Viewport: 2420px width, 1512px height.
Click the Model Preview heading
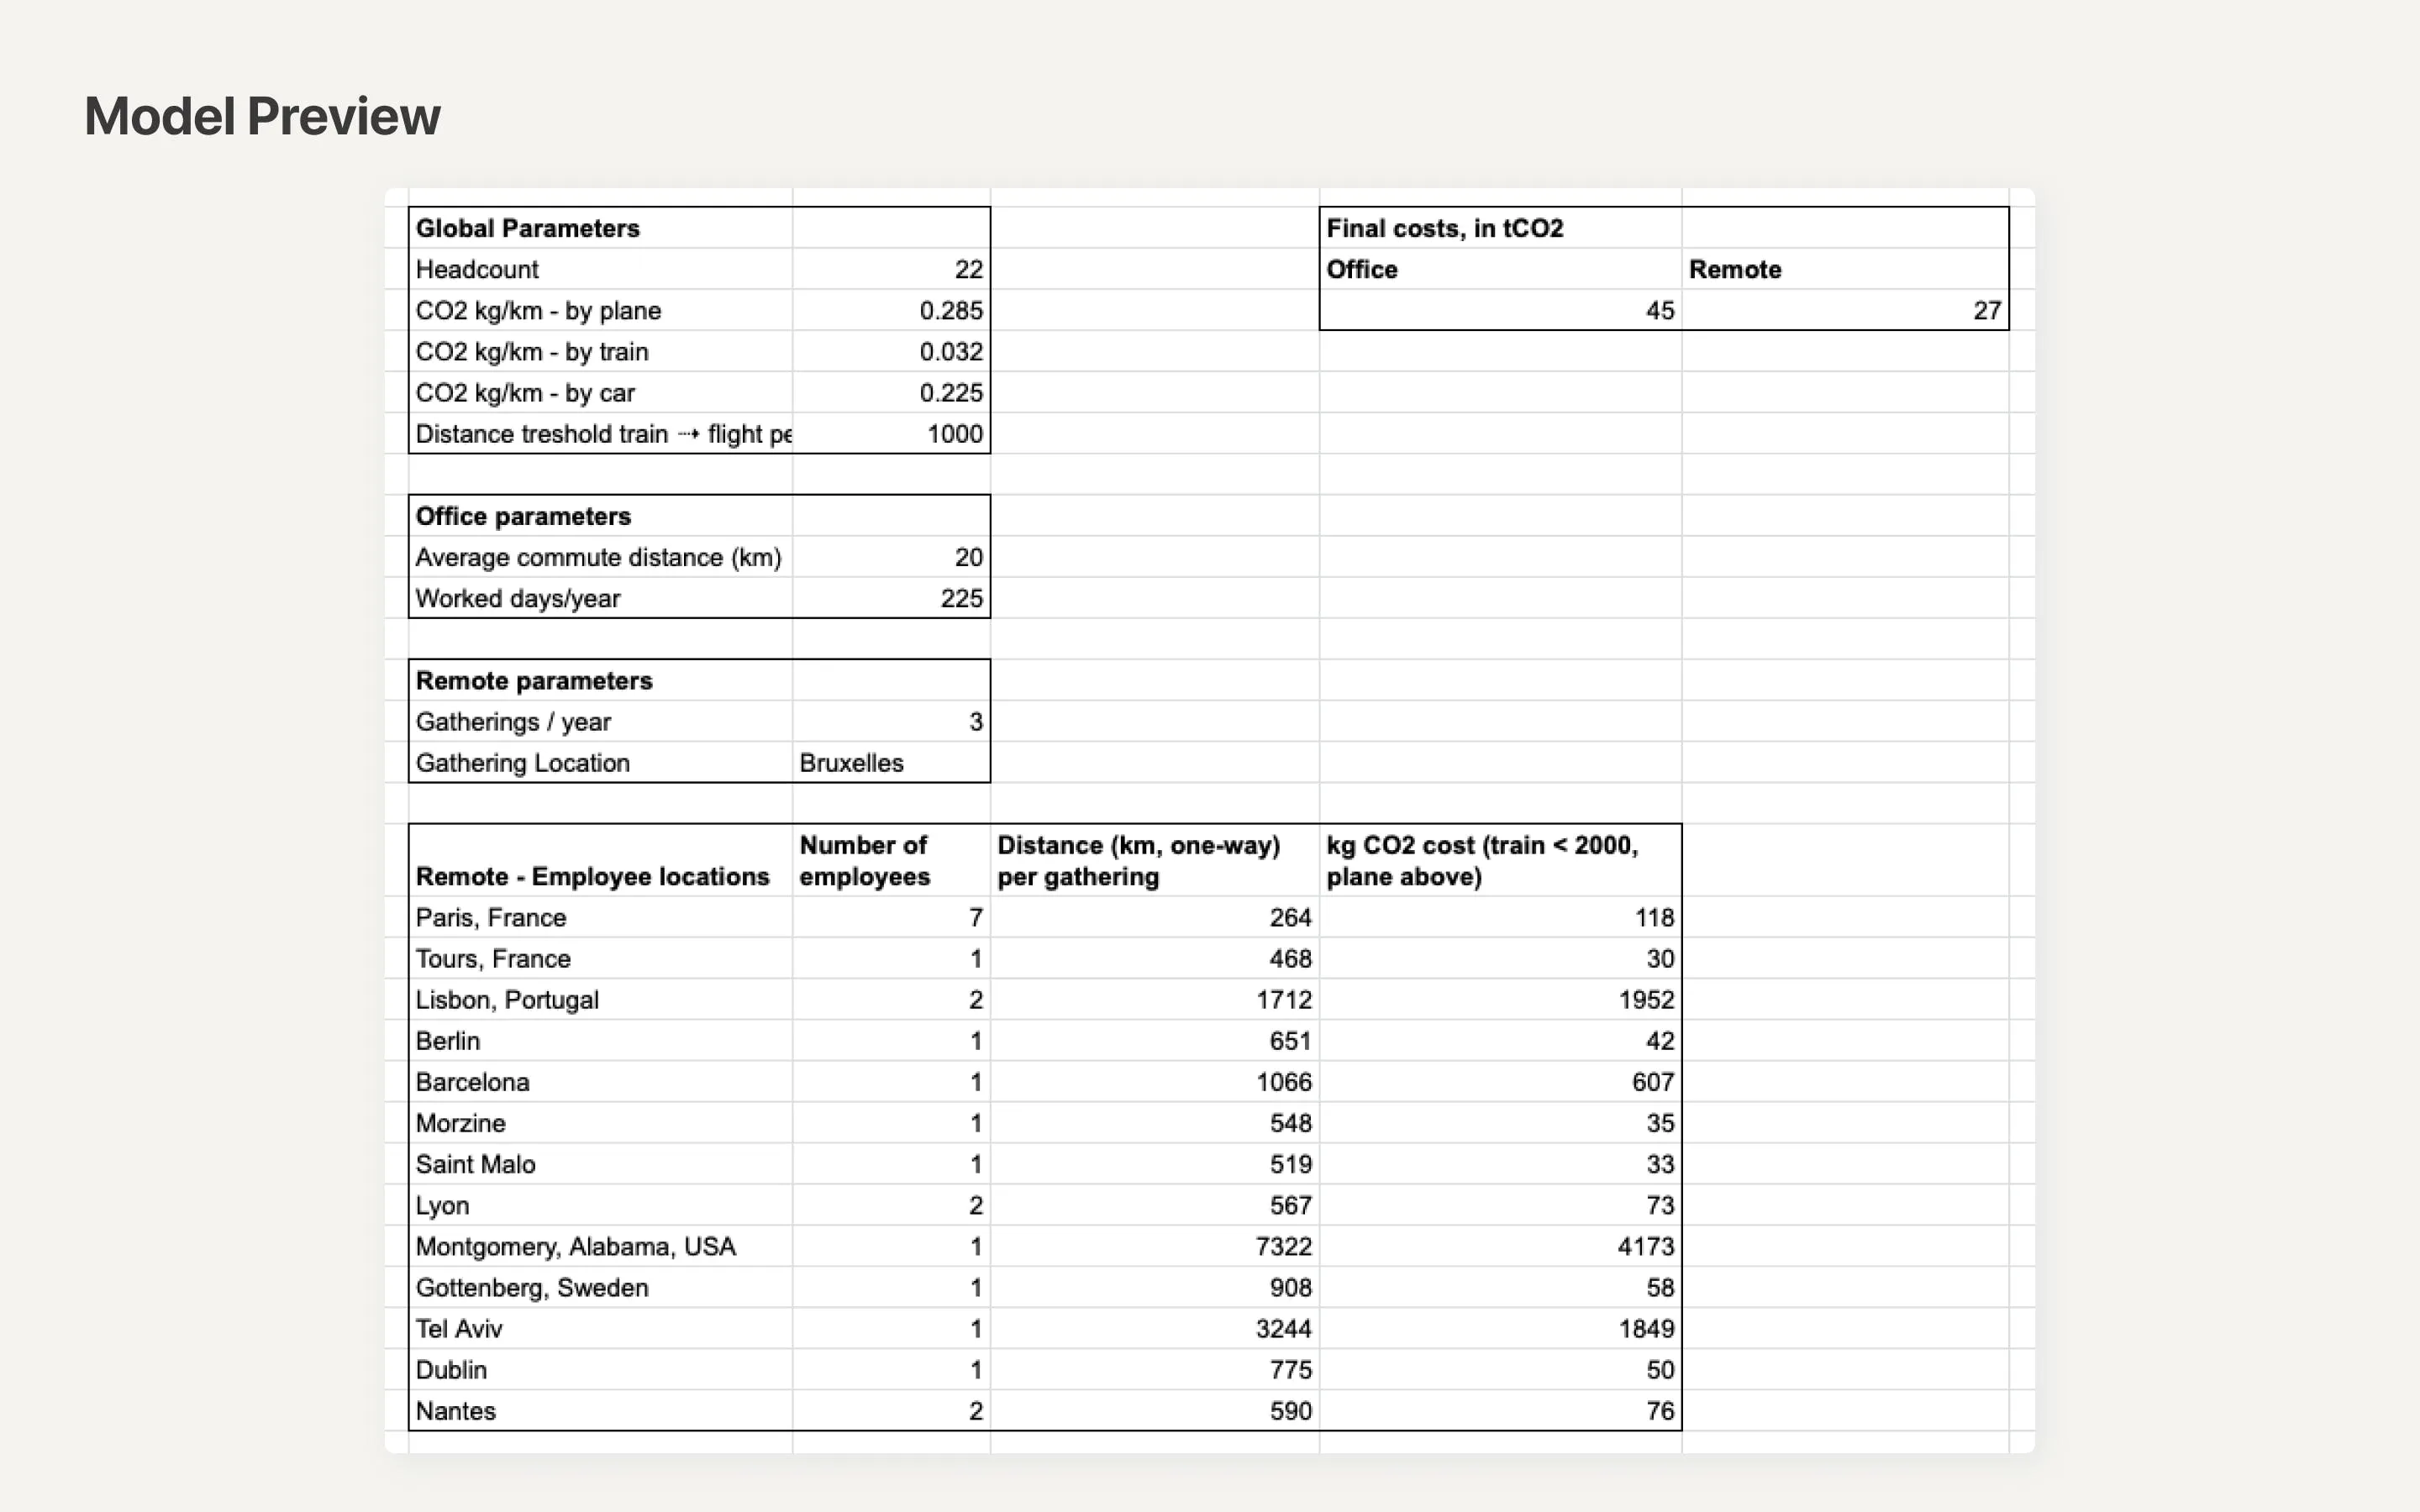tap(262, 116)
